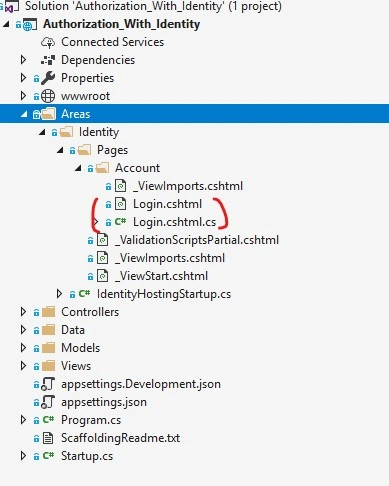Viewport: 389px width, 486px height.
Task: Click the Login.cshtml Razor file icon
Action: point(120,204)
